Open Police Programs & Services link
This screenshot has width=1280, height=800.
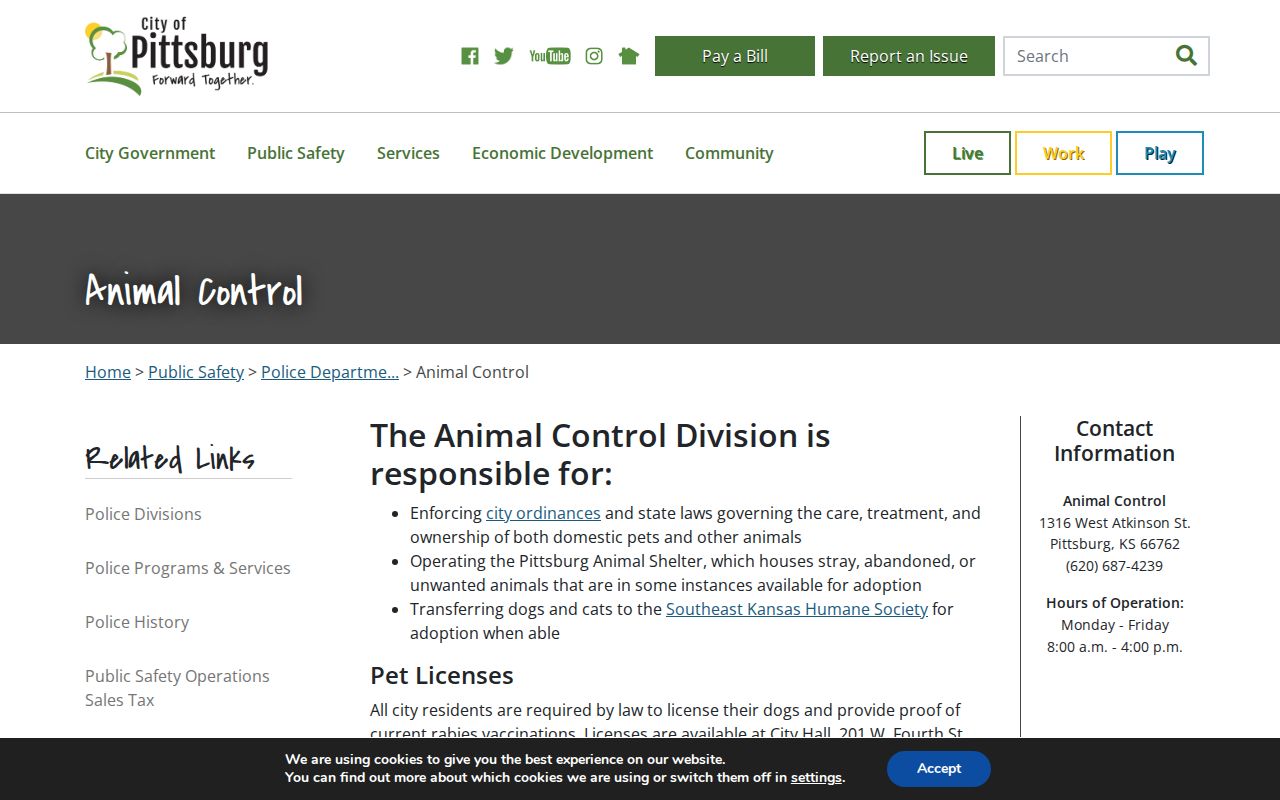click(188, 568)
